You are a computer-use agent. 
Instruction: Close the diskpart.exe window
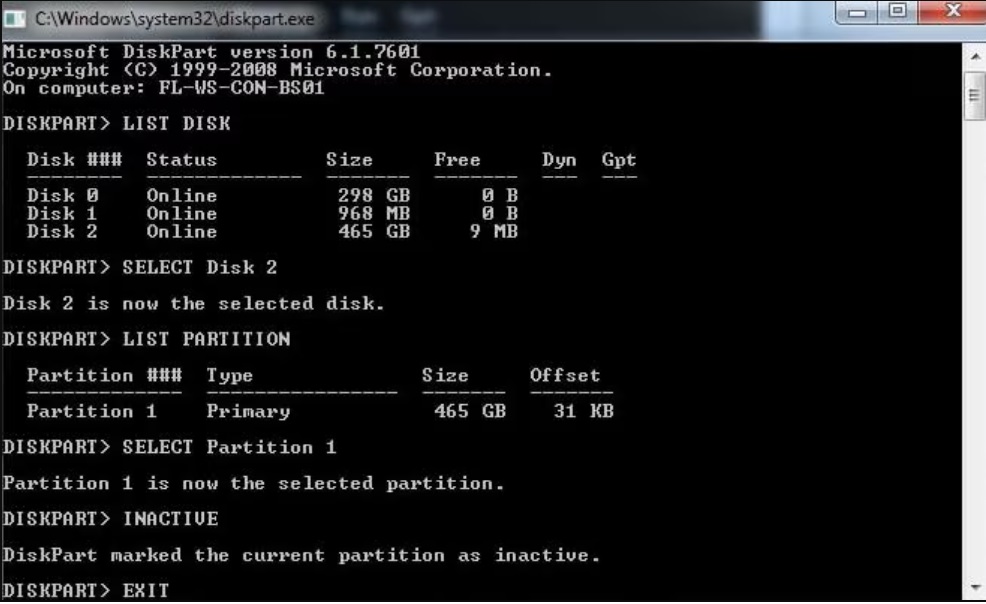[x=952, y=12]
